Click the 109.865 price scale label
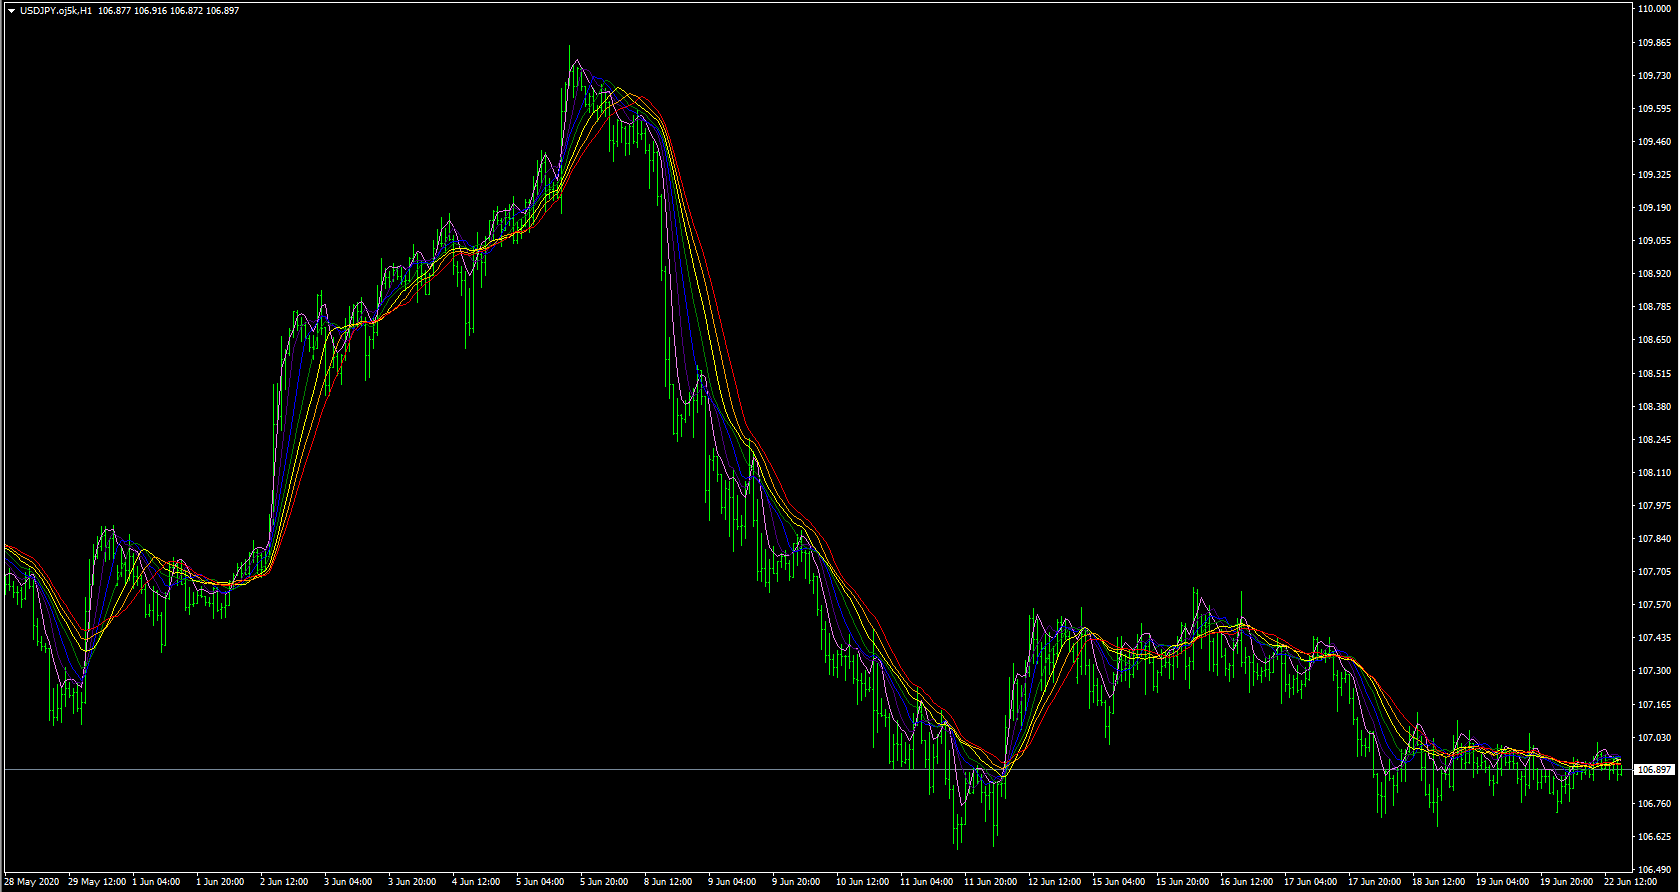The image size is (1680, 892). point(1654,43)
